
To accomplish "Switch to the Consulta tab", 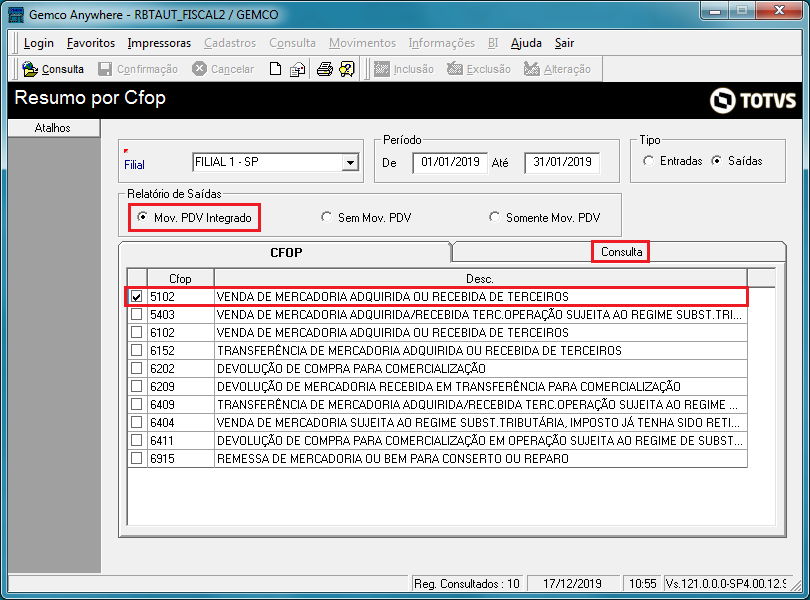I will pos(621,252).
